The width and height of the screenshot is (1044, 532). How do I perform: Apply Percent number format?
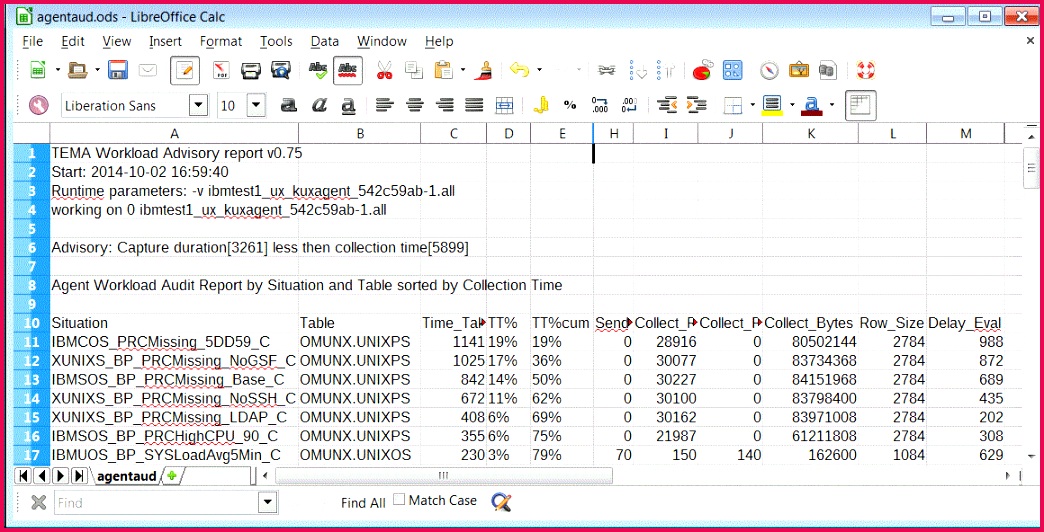click(x=570, y=105)
